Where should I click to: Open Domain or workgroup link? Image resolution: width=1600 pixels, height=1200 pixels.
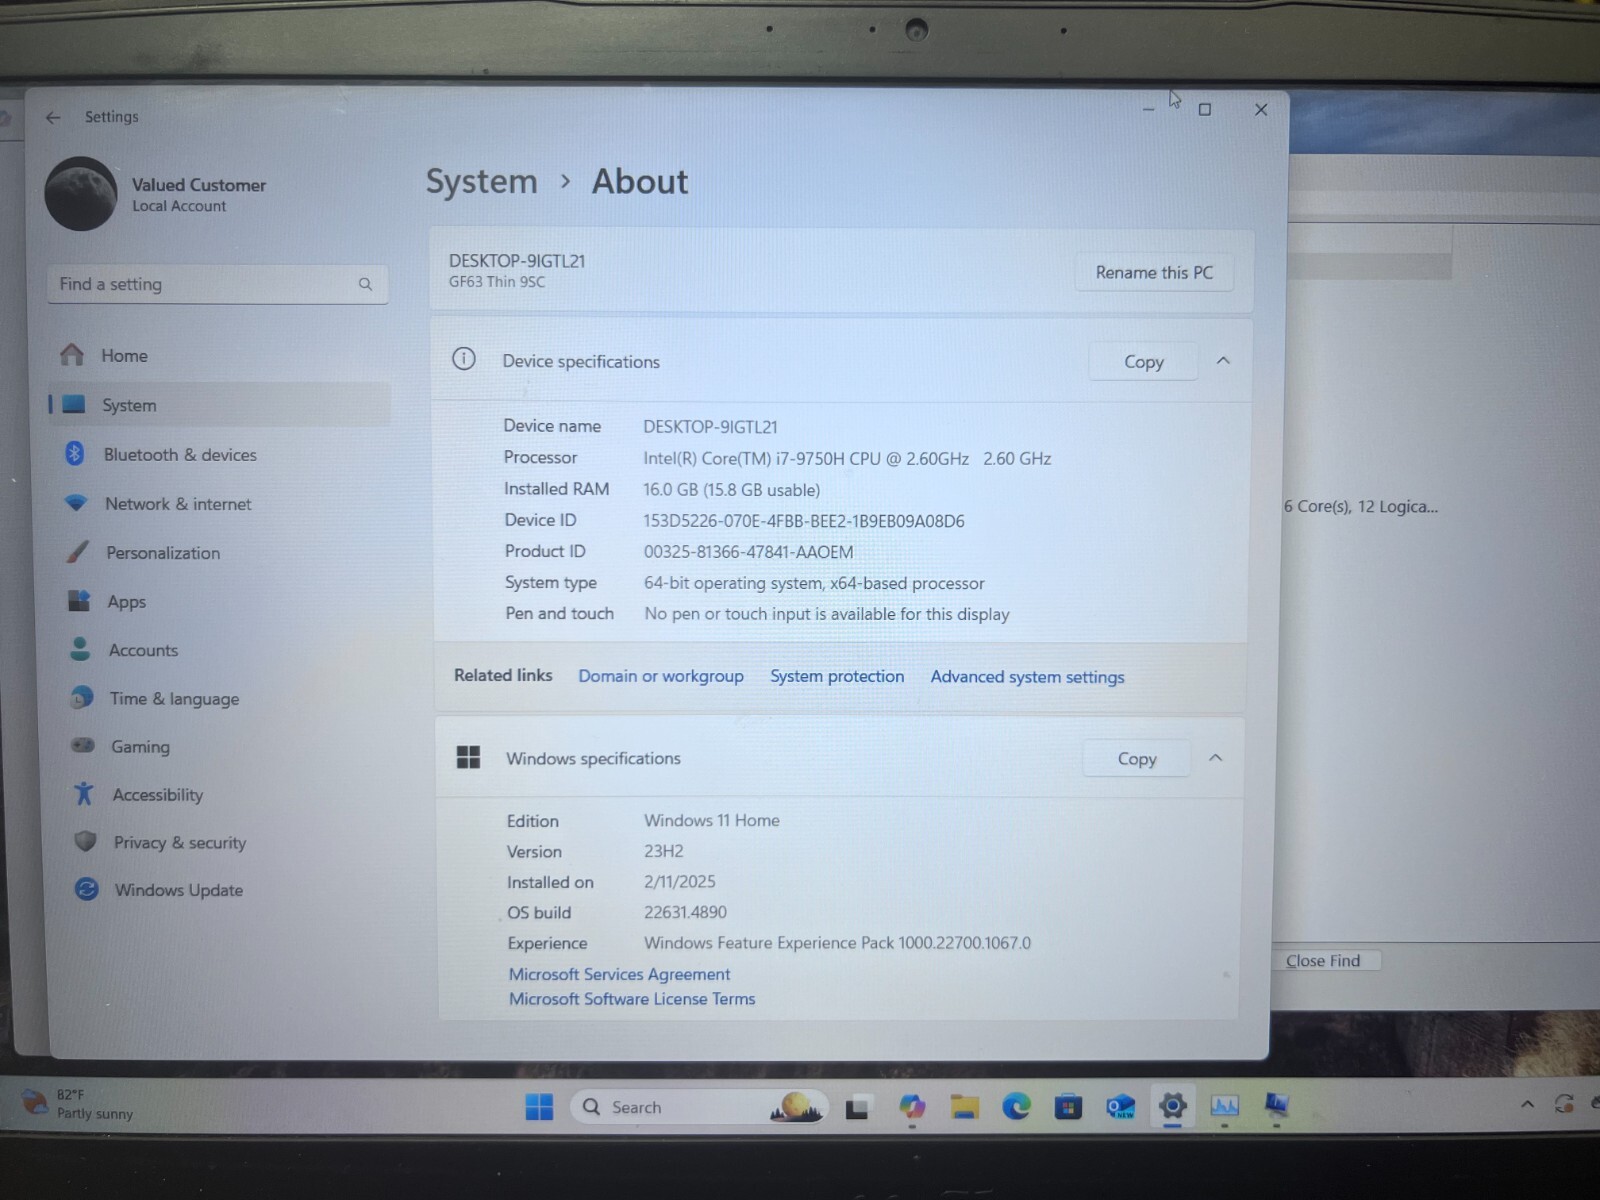(661, 677)
